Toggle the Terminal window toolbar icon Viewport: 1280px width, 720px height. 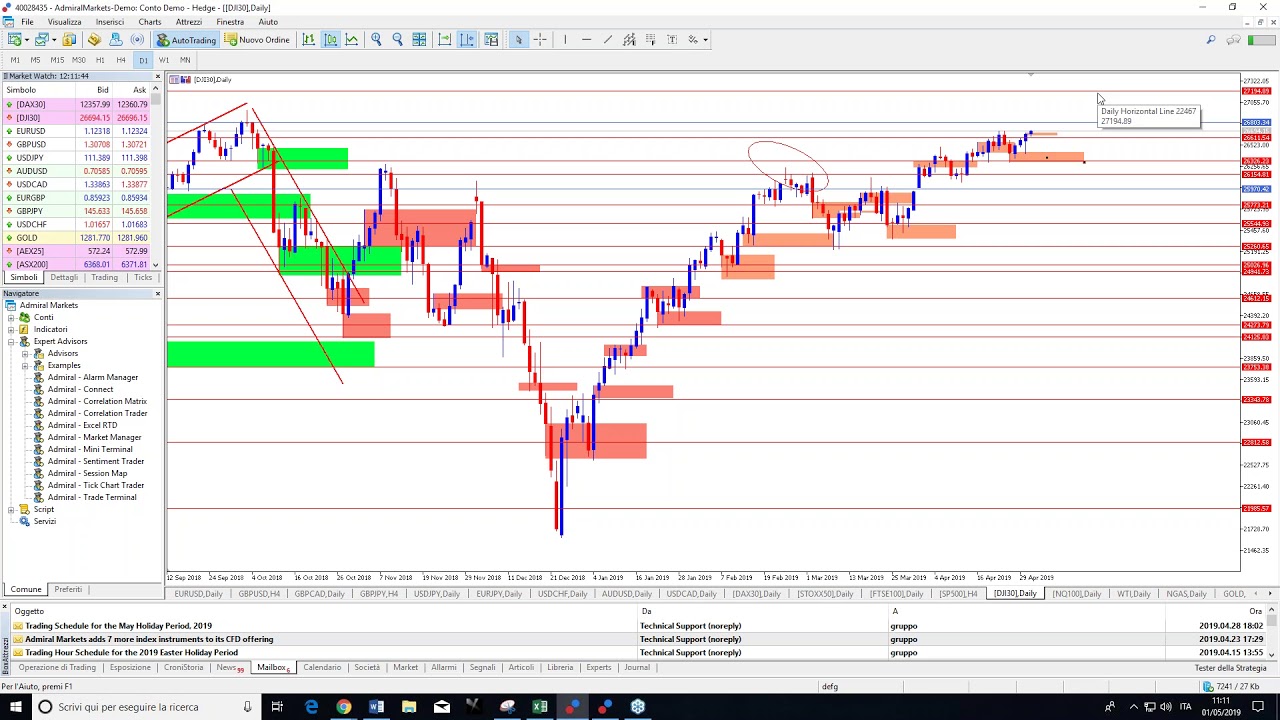tap(137, 40)
